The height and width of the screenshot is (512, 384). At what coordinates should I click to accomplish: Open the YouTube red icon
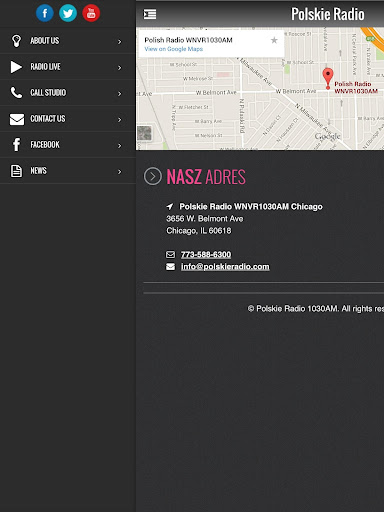coord(91,13)
